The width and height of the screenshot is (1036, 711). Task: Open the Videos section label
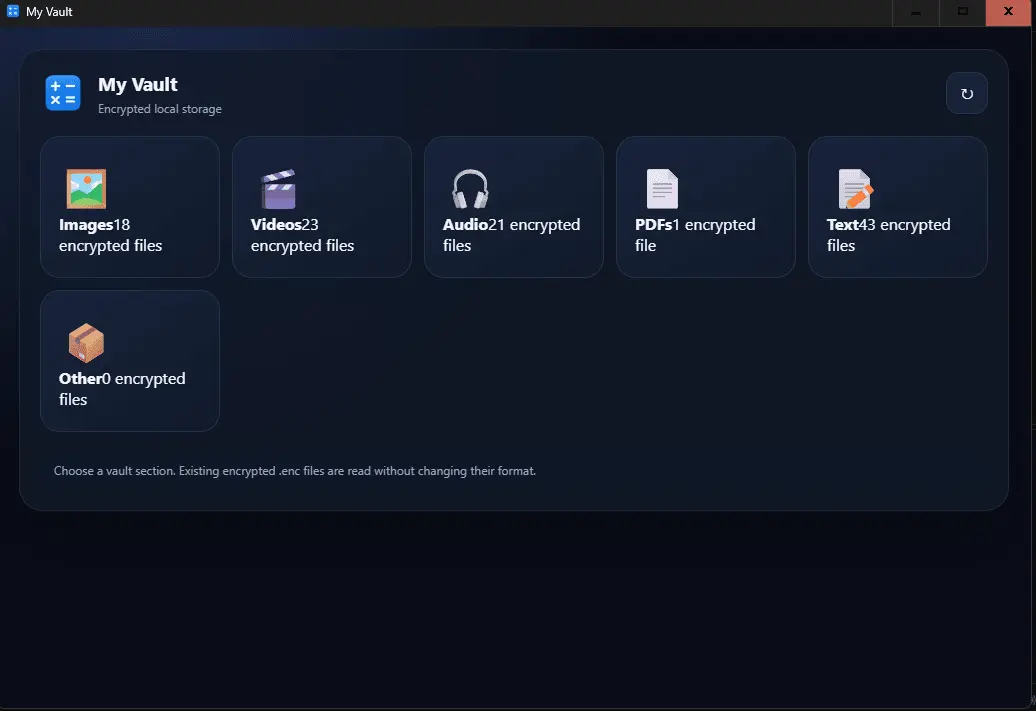click(x=276, y=225)
